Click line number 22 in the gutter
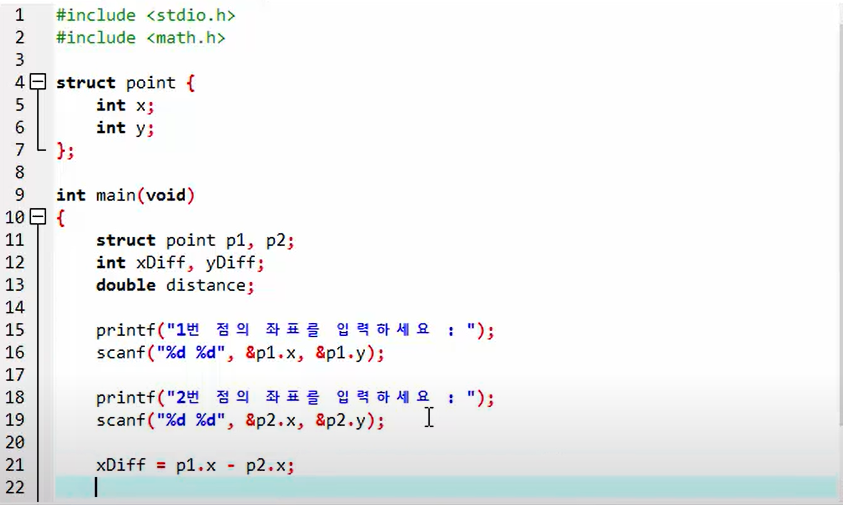This screenshot has width=843, height=505. 15,487
